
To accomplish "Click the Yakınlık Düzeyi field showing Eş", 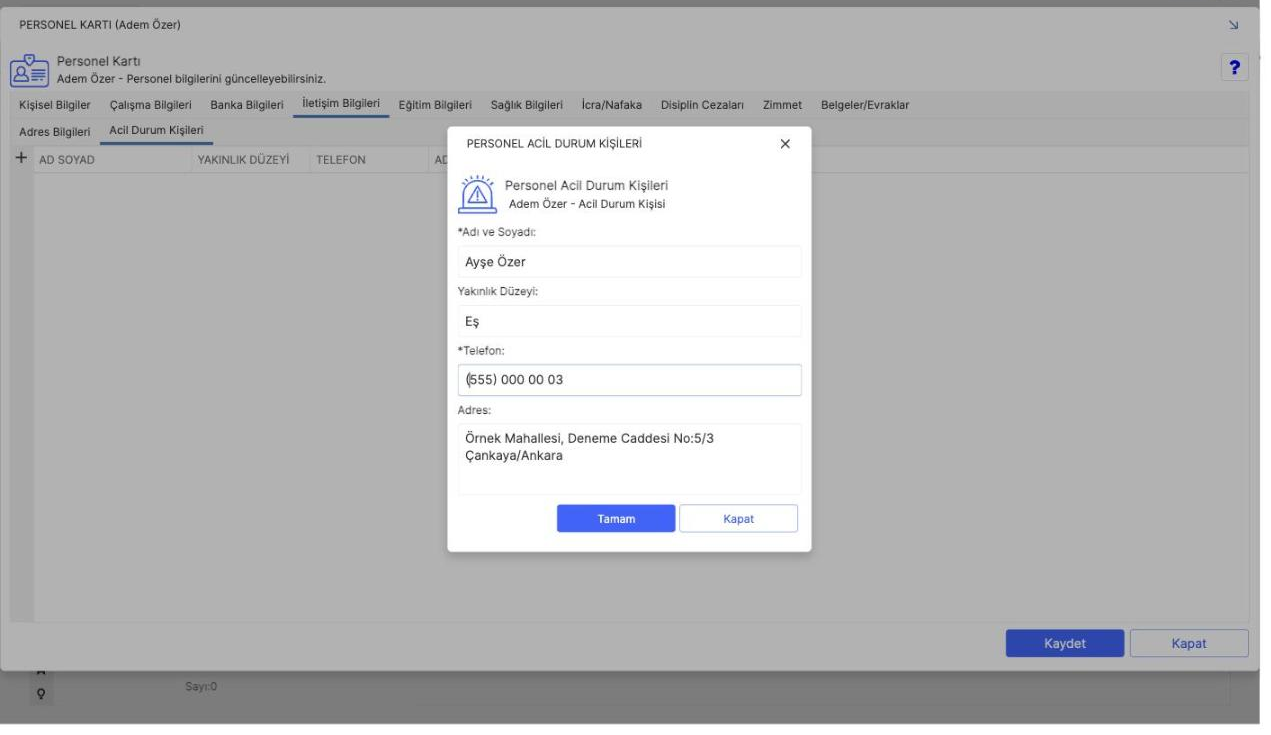I will pyautogui.click(x=629, y=321).
